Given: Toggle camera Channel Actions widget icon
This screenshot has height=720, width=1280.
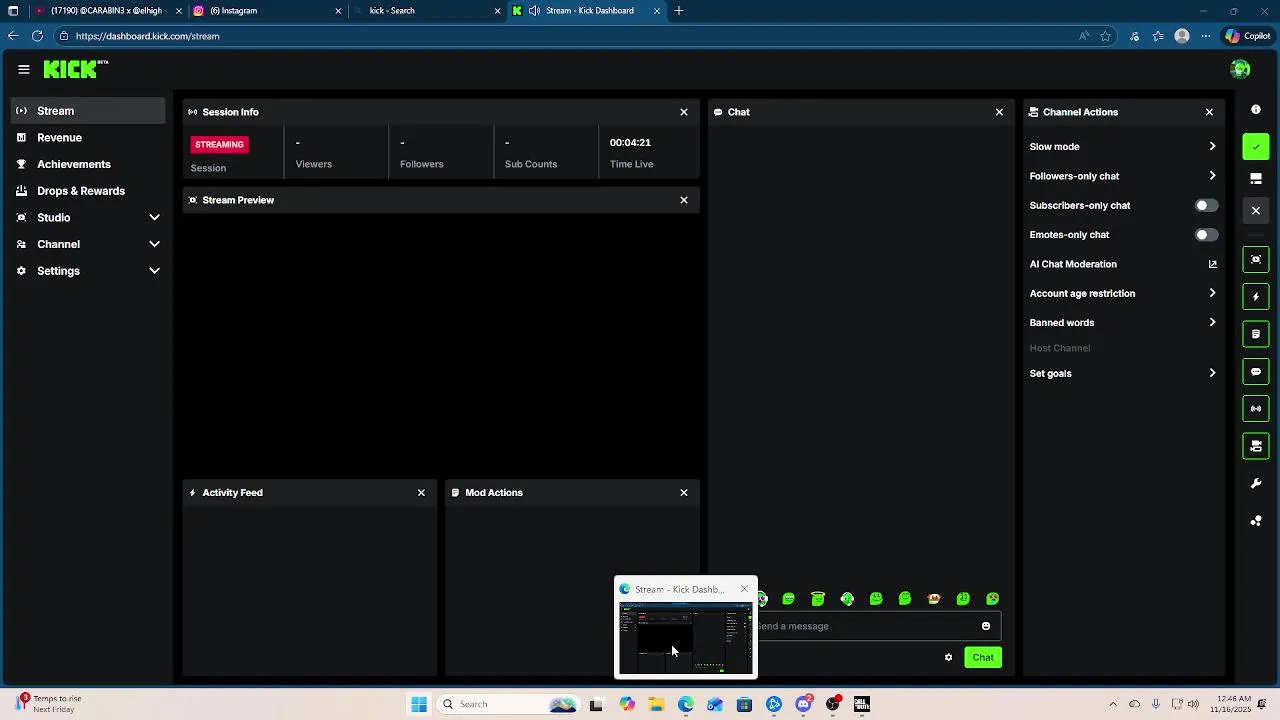Looking at the screenshot, I should 1256,446.
